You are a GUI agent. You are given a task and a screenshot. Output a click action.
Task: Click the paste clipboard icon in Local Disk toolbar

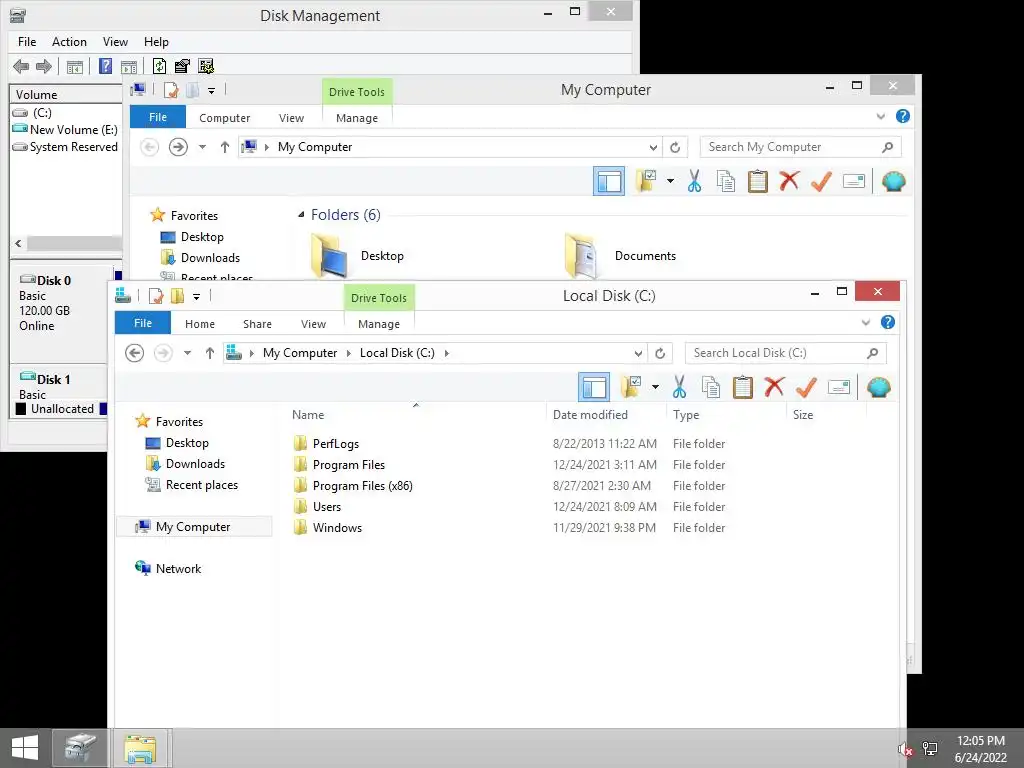743,387
